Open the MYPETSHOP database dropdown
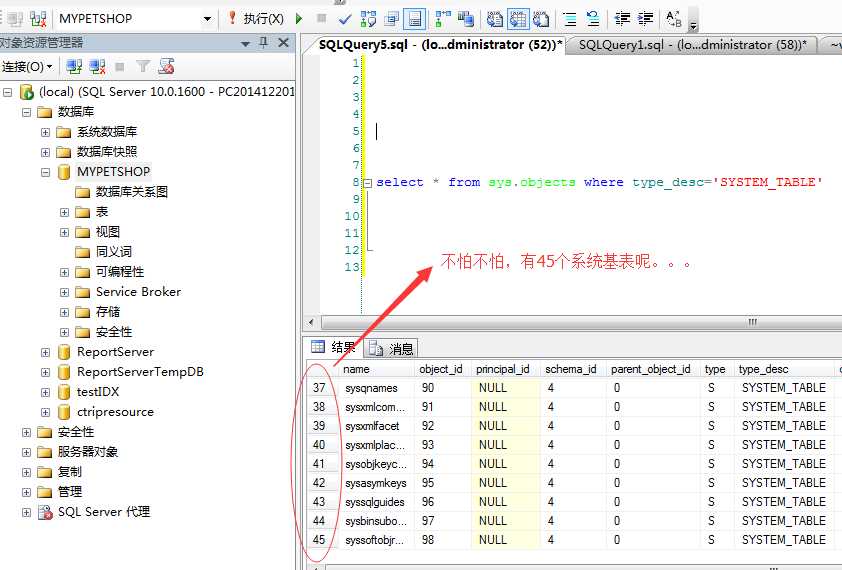This screenshot has width=842, height=570. click(x=207, y=19)
